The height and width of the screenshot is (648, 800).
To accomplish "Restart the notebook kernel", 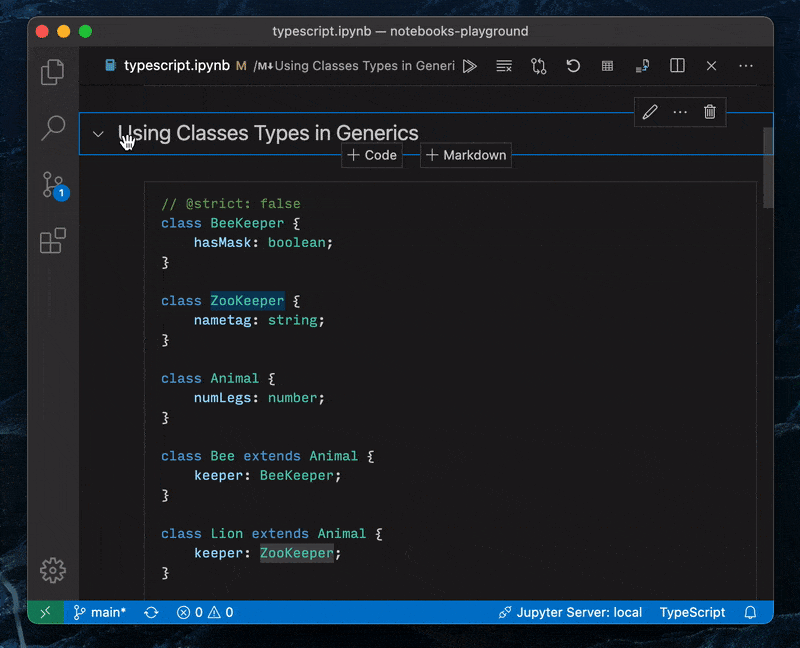I will click(x=573, y=66).
